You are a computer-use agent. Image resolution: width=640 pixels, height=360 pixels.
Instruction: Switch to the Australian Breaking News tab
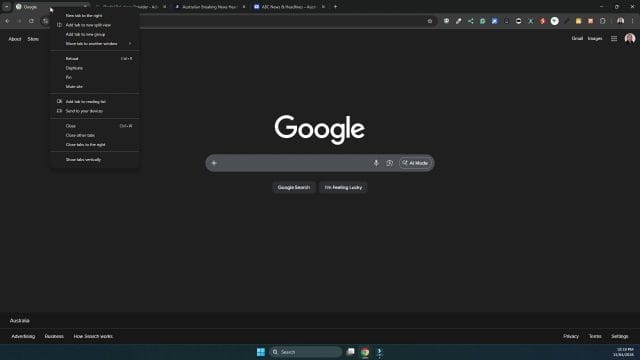click(209, 7)
